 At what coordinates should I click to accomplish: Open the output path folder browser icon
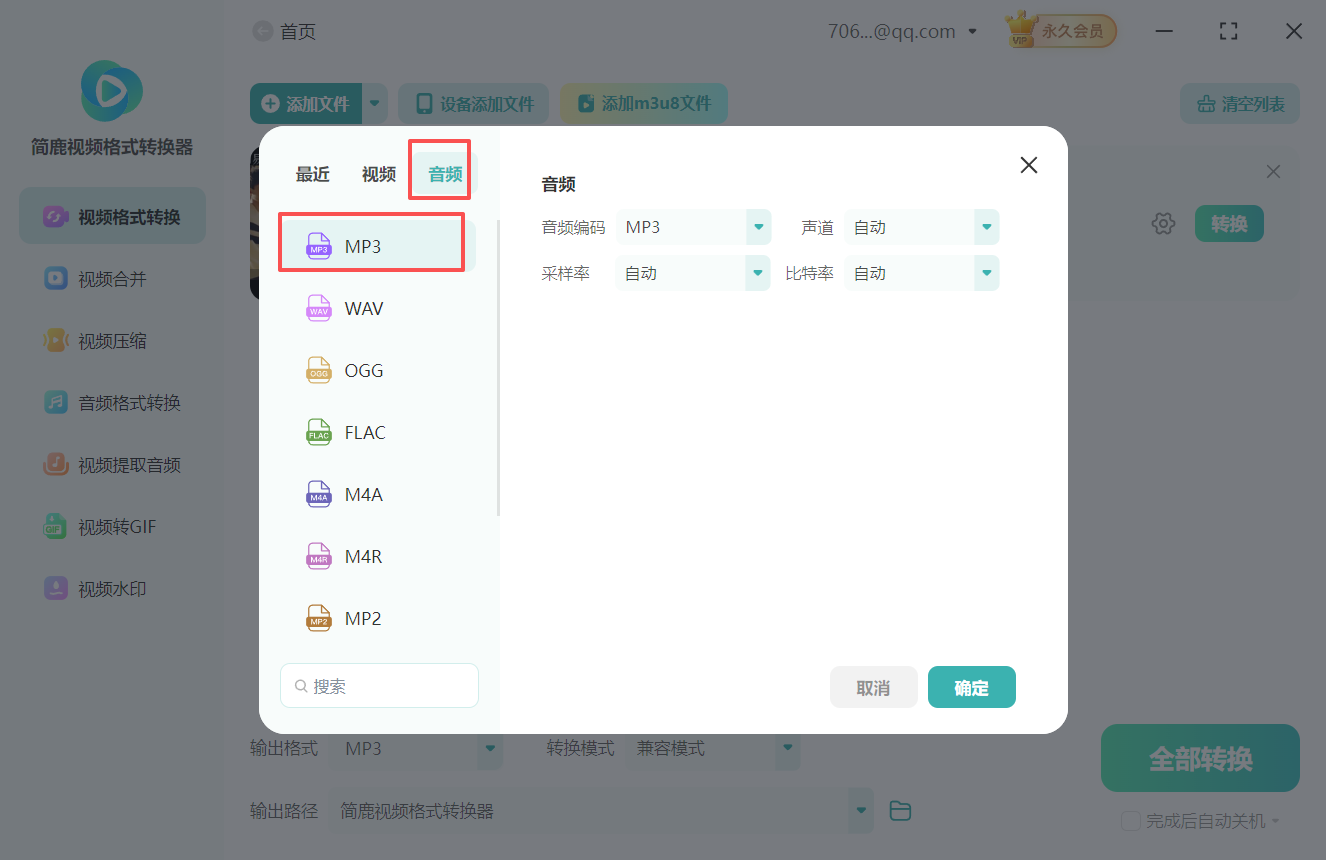click(899, 810)
